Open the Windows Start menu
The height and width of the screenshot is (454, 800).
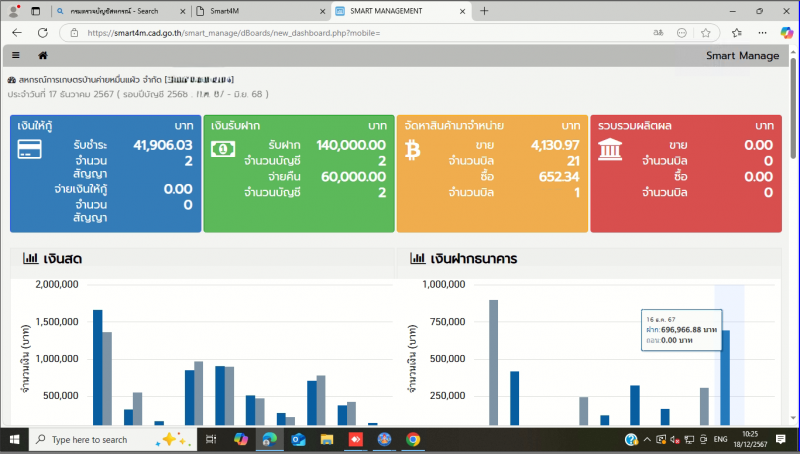(x=14, y=439)
